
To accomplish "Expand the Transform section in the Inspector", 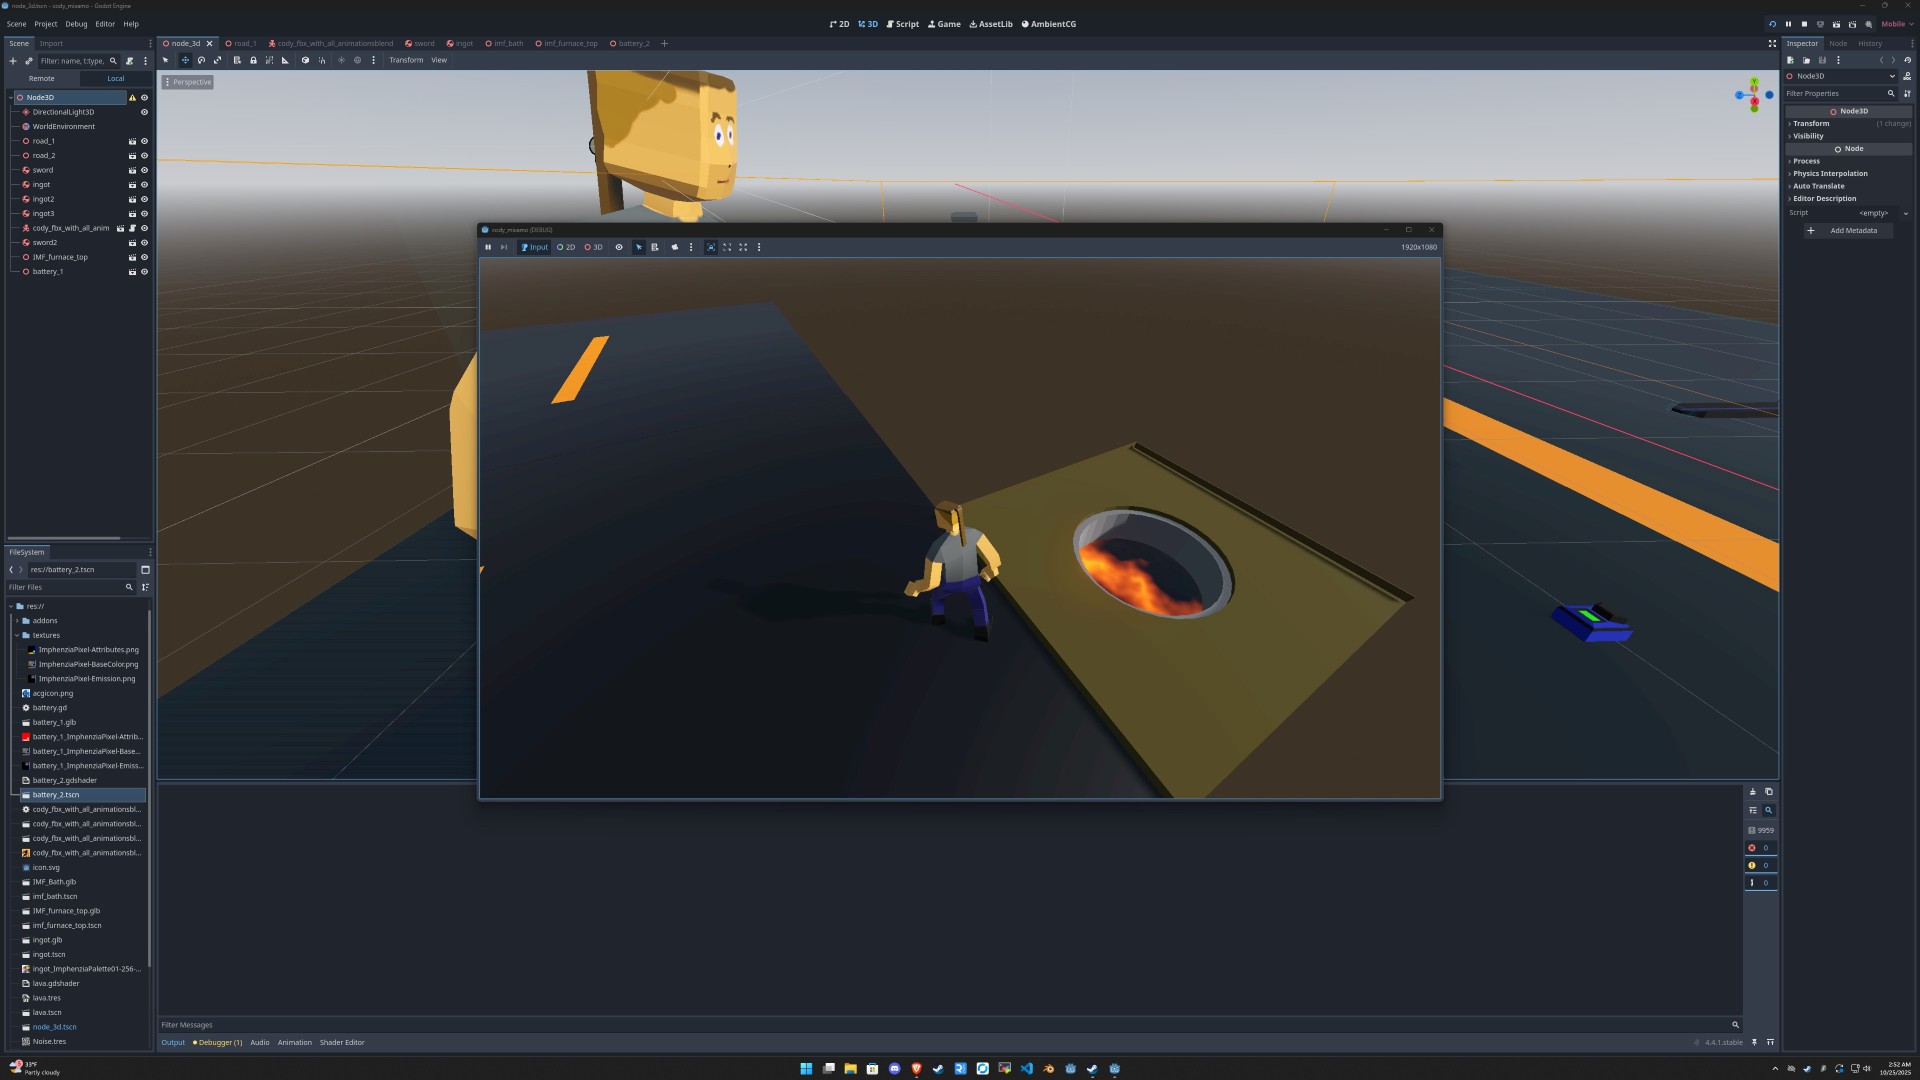I will point(1810,123).
